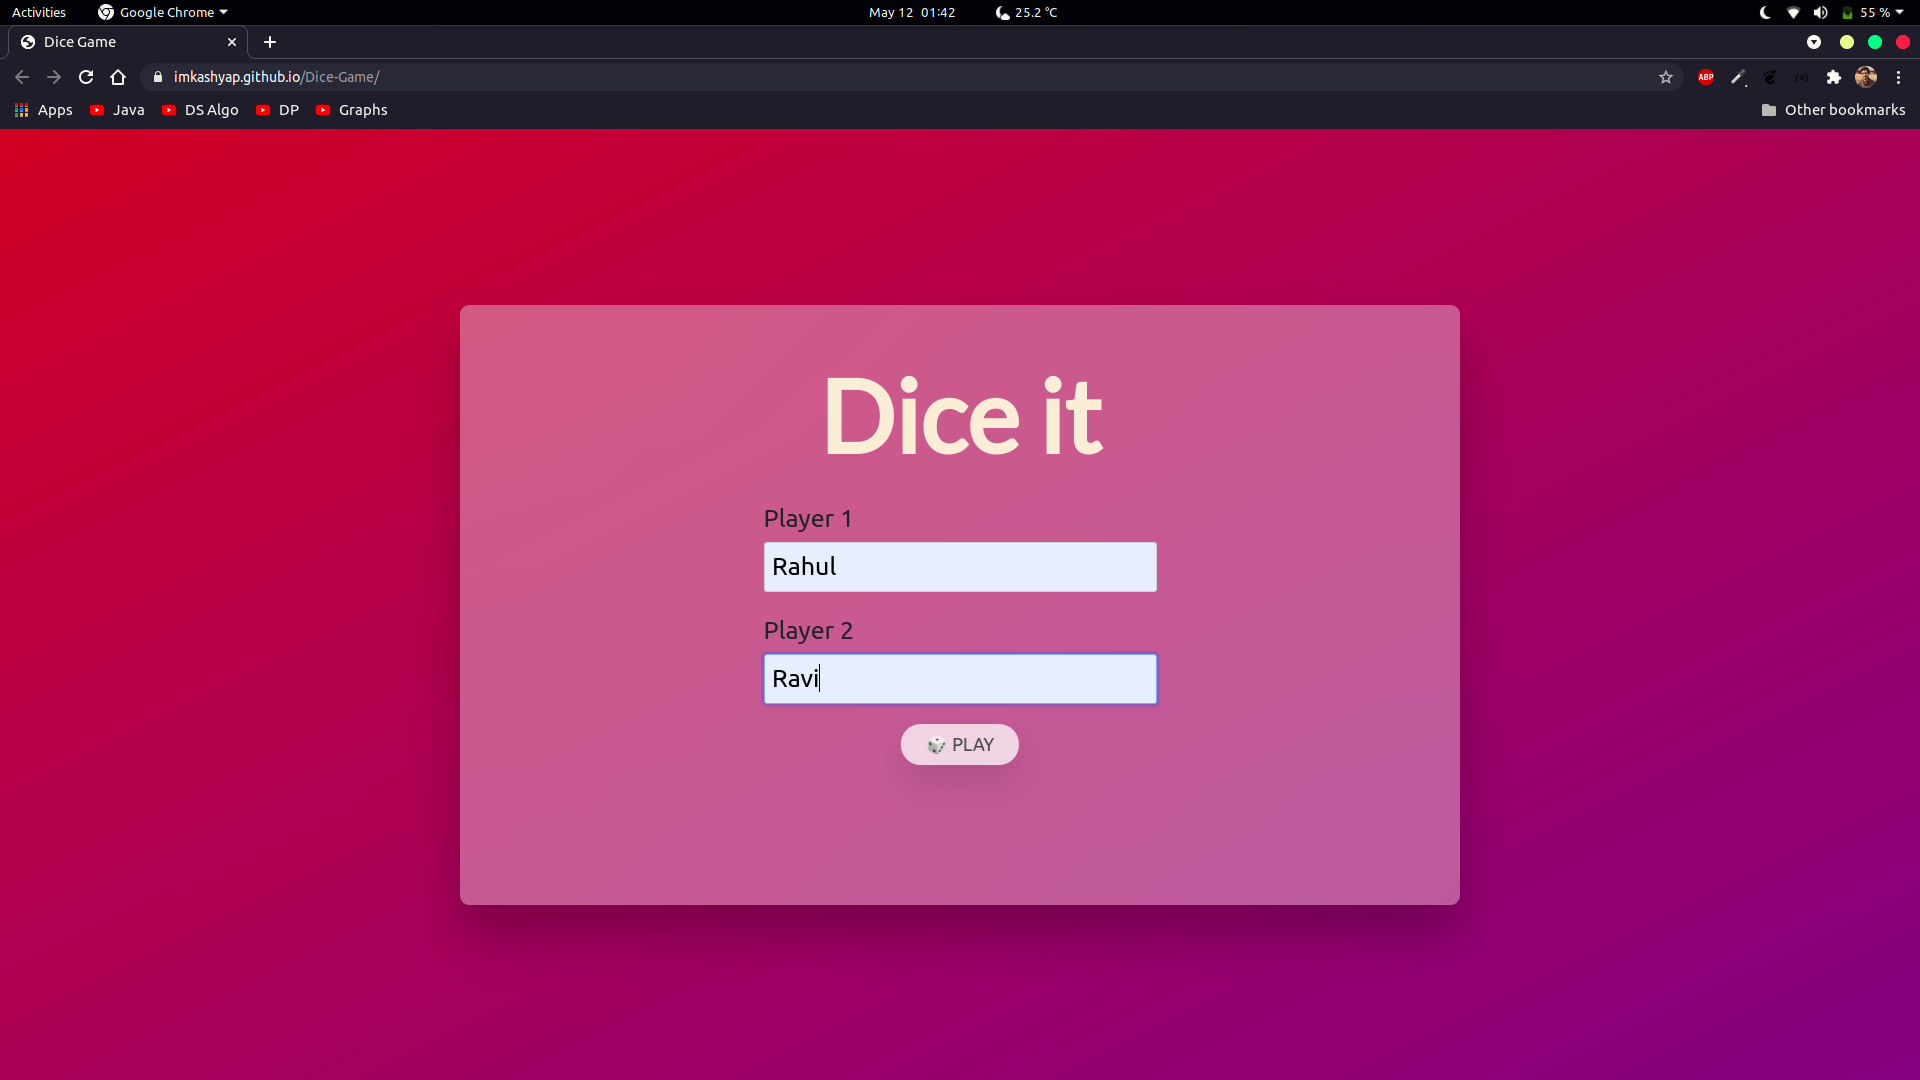Expand the tab search dropdown arrow
This screenshot has height=1080, width=1920.
click(1814, 42)
